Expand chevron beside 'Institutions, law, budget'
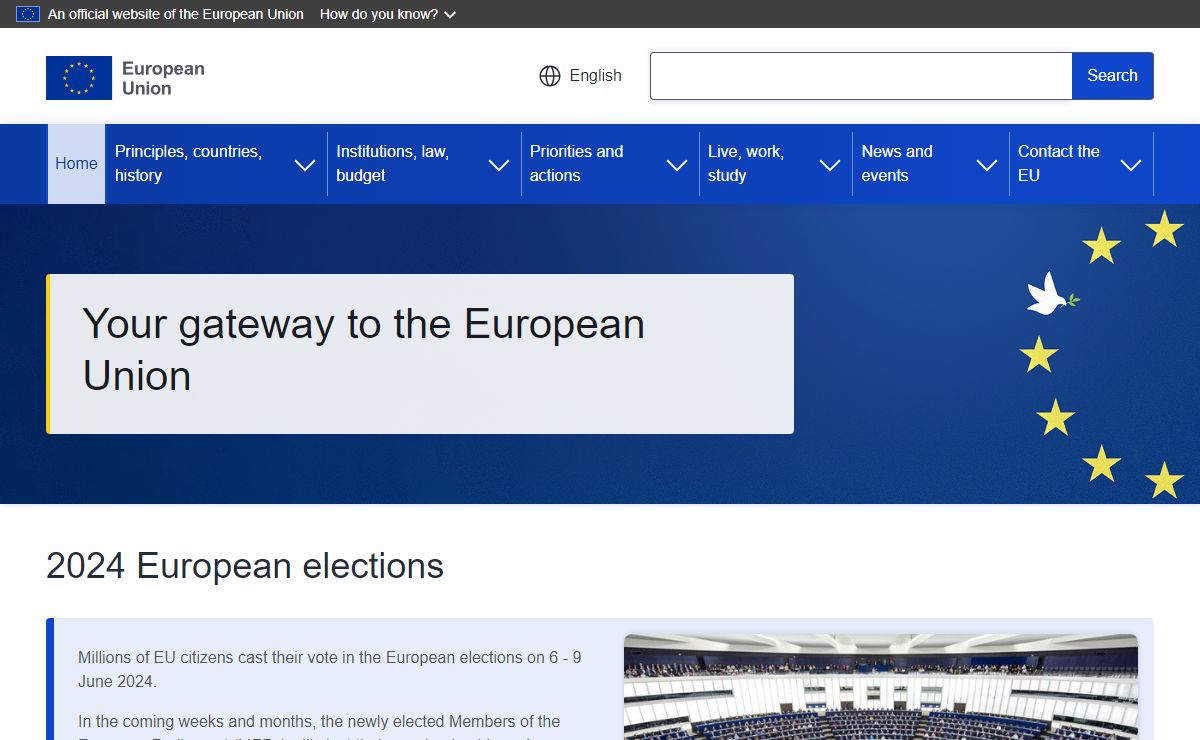 click(499, 165)
